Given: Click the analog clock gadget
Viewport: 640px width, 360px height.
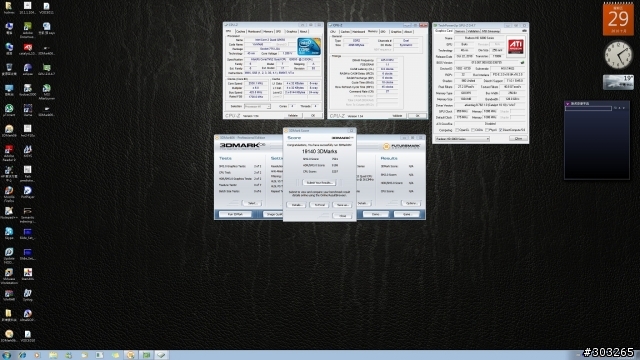Looking at the screenshot, I should click(x=618, y=55).
